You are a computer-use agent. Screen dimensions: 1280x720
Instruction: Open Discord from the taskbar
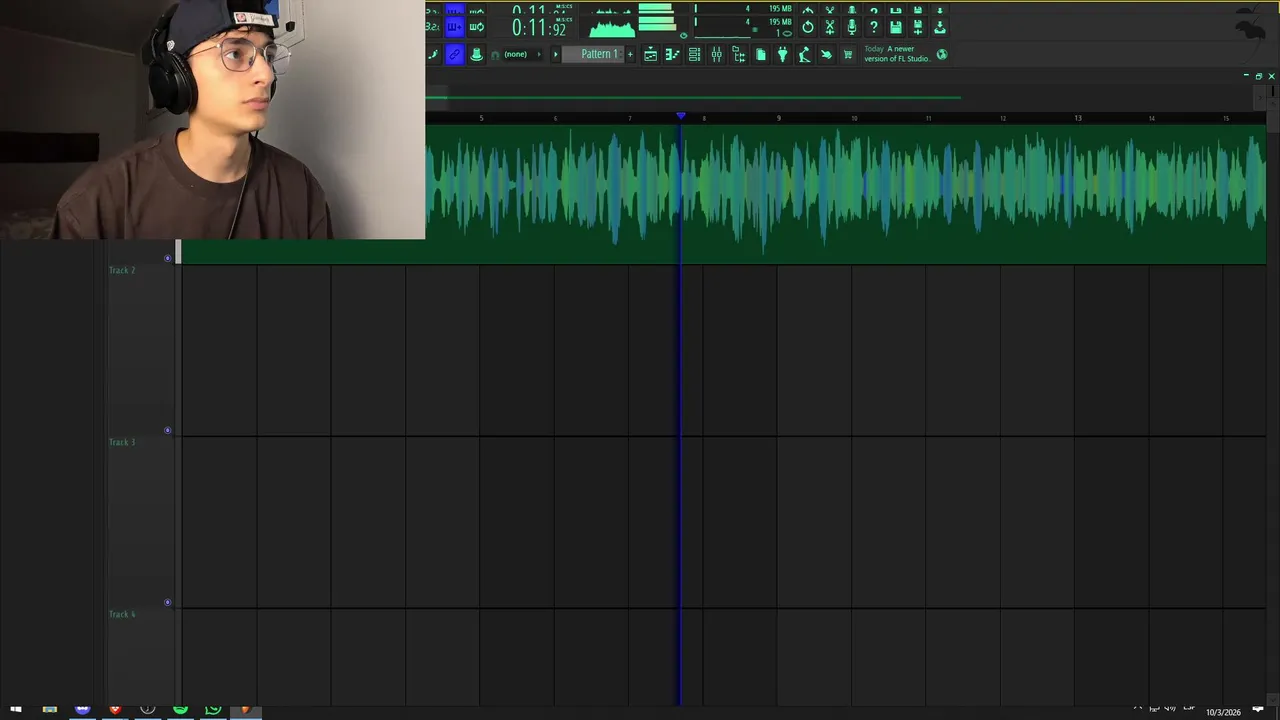(82, 710)
